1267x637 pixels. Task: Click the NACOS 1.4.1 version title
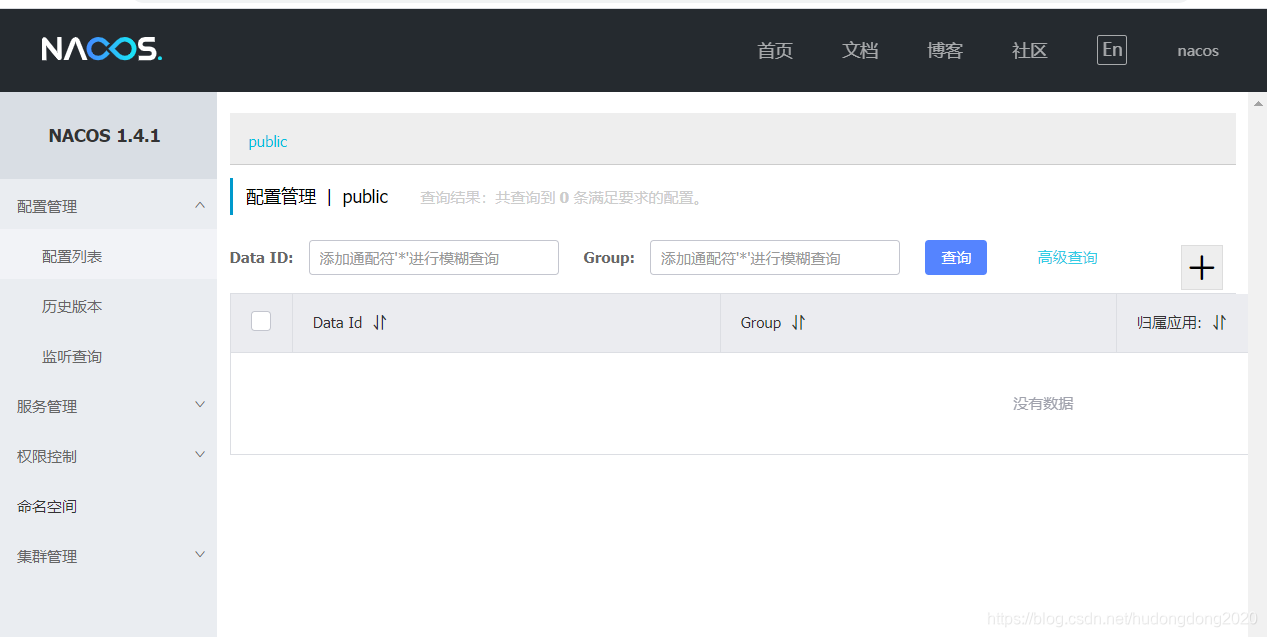(105, 136)
